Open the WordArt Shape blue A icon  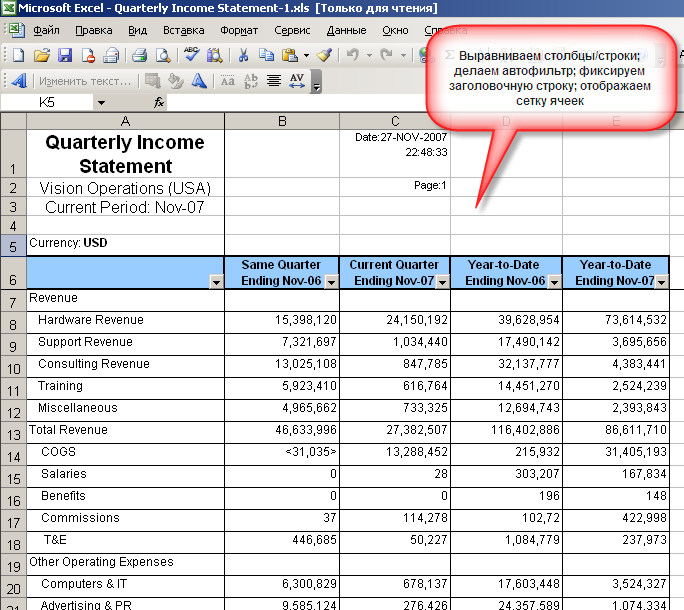[x=199, y=81]
